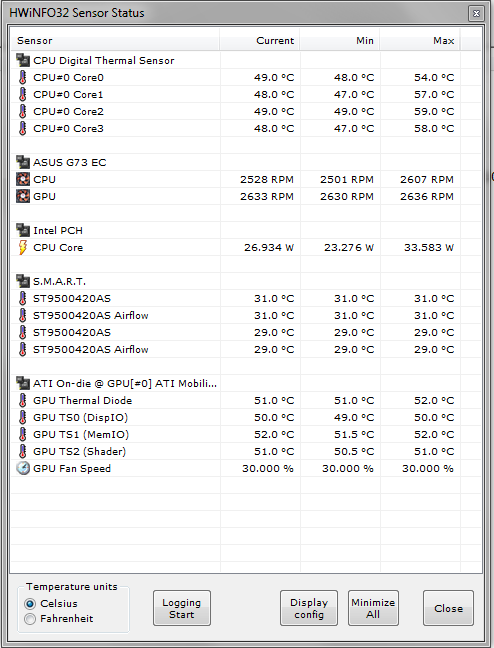This screenshot has height=648, width=494.
Task: Click thermometer icon beside GPU Thermal Diode
Action: 23,400
